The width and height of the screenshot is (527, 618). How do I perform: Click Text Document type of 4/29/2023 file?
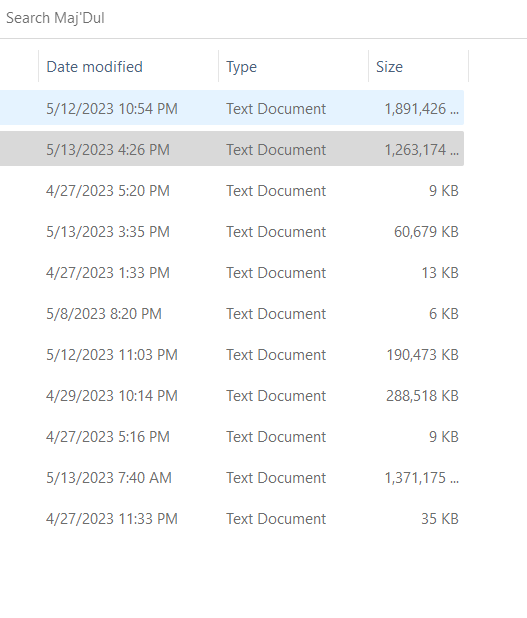pos(276,396)
